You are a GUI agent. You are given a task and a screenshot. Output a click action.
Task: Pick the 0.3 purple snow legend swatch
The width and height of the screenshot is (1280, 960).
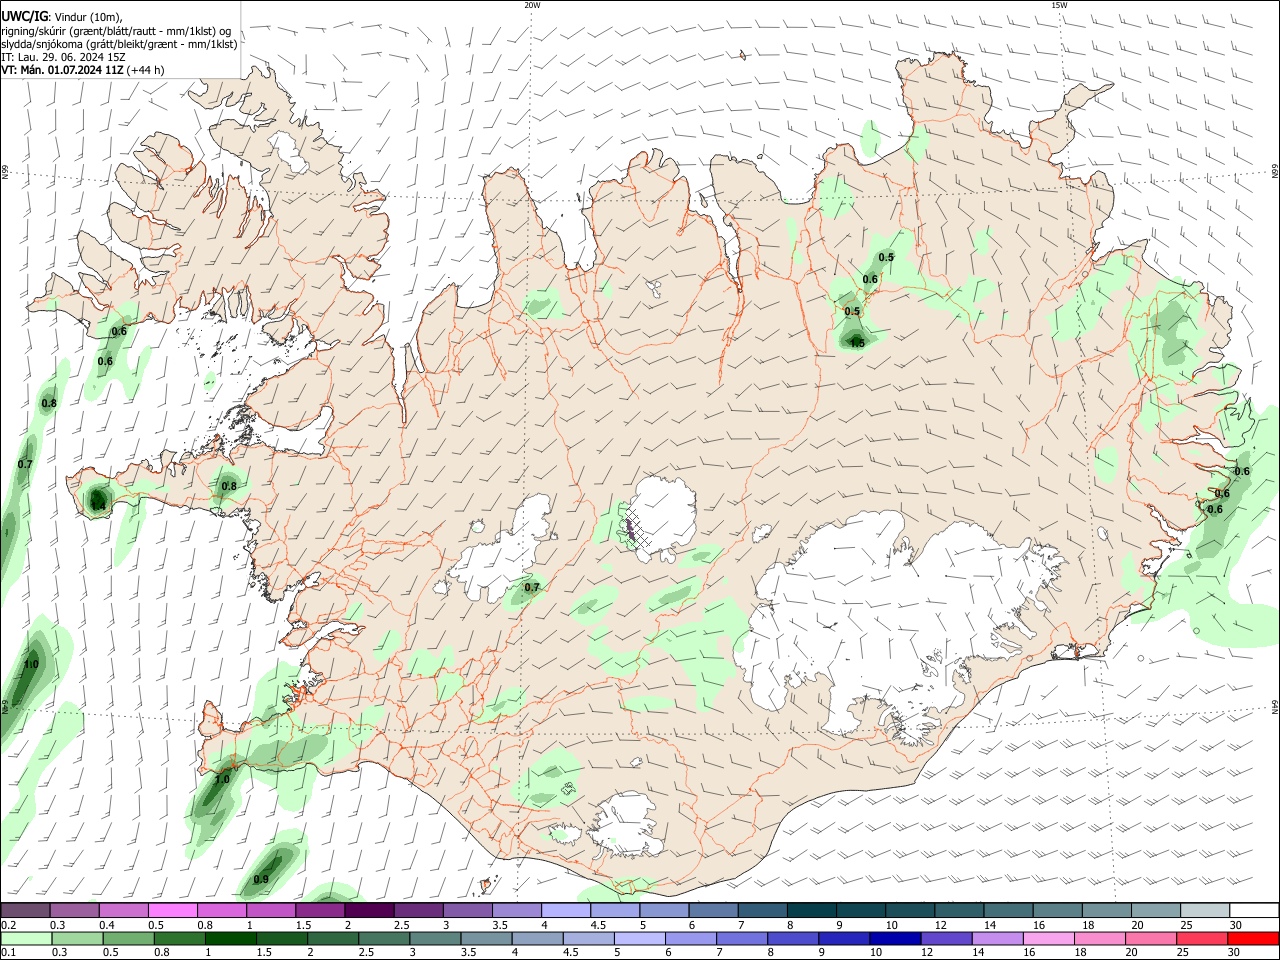74,910
